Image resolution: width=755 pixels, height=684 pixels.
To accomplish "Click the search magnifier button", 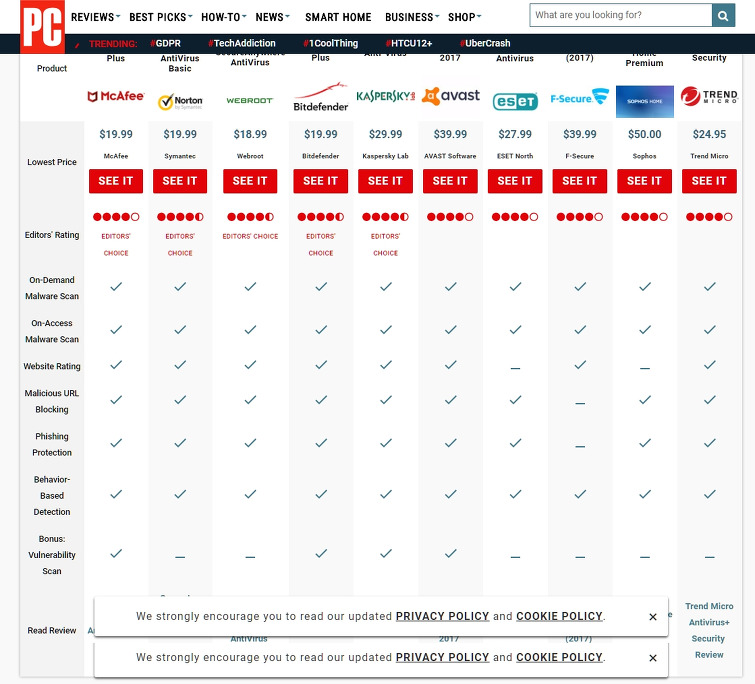I will click(x=723, y=15).
